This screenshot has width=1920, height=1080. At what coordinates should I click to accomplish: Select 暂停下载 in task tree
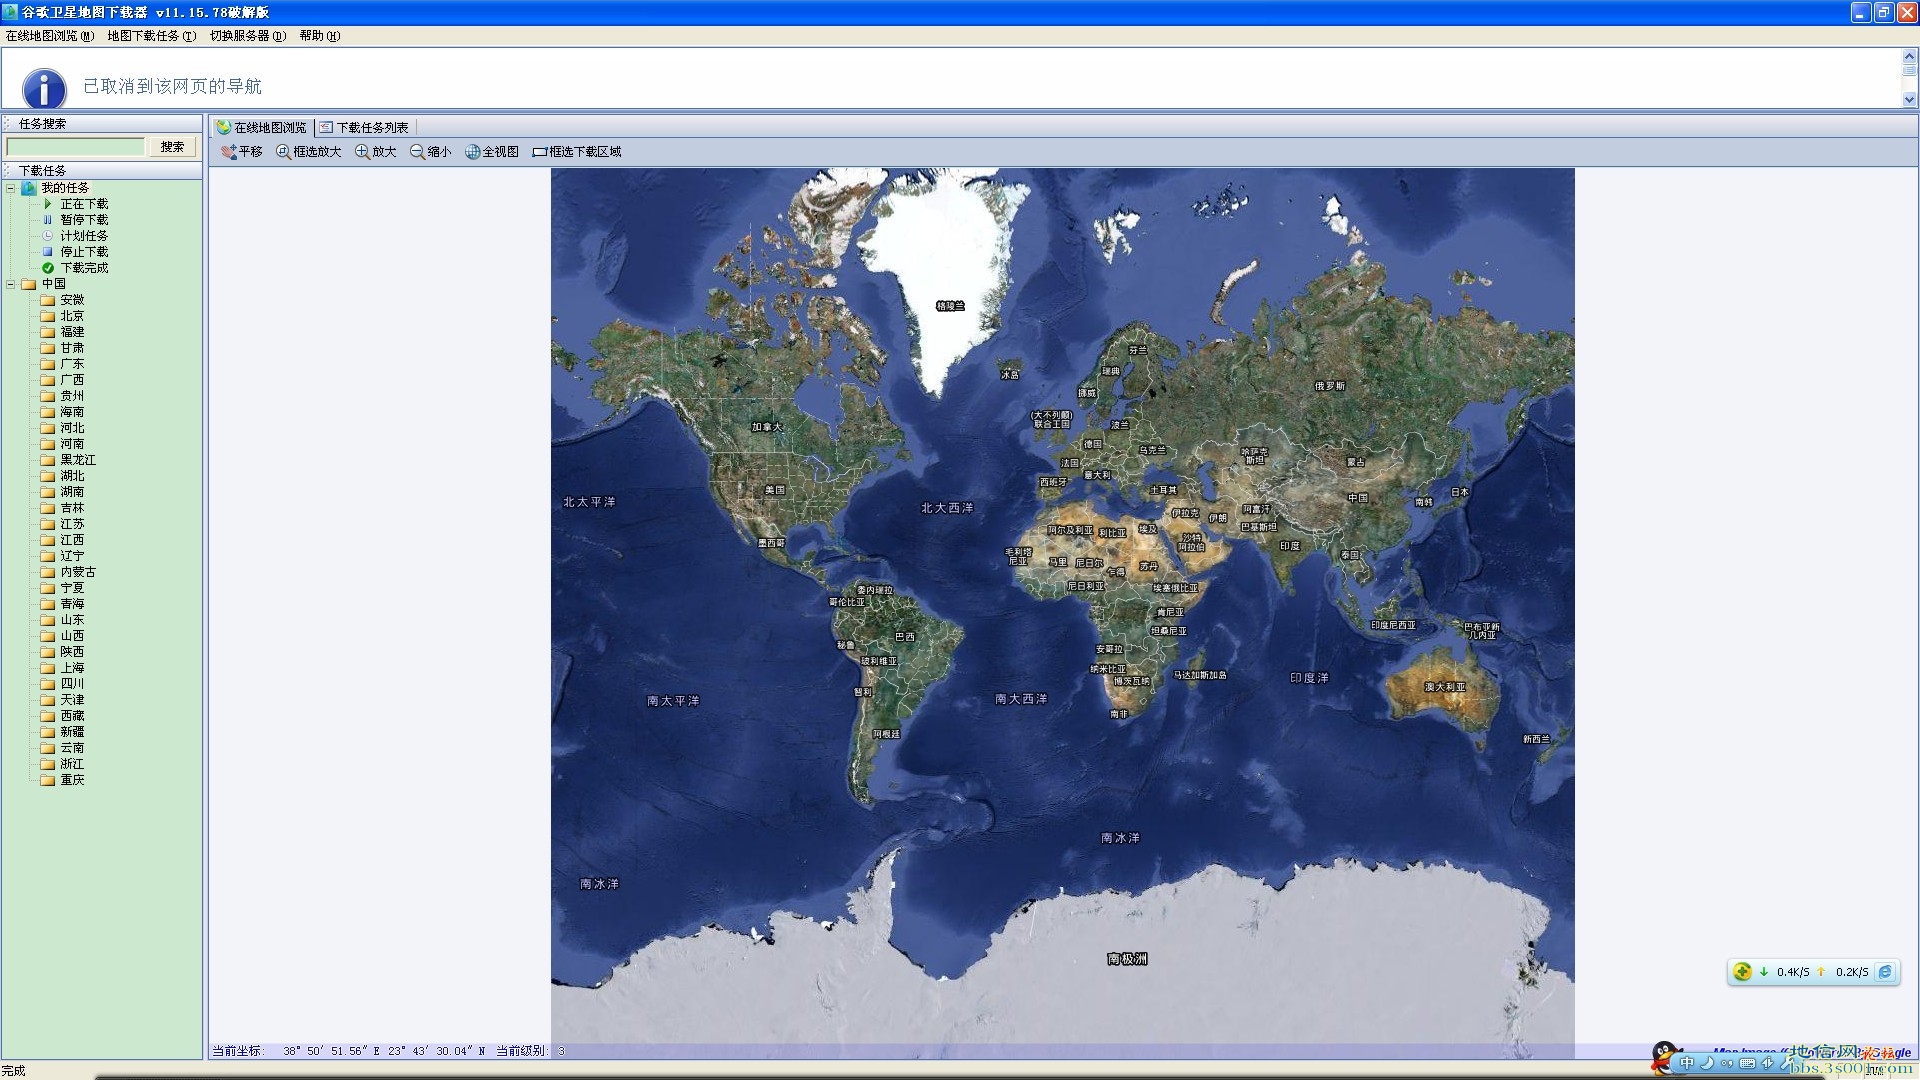[x=84, y=220]
